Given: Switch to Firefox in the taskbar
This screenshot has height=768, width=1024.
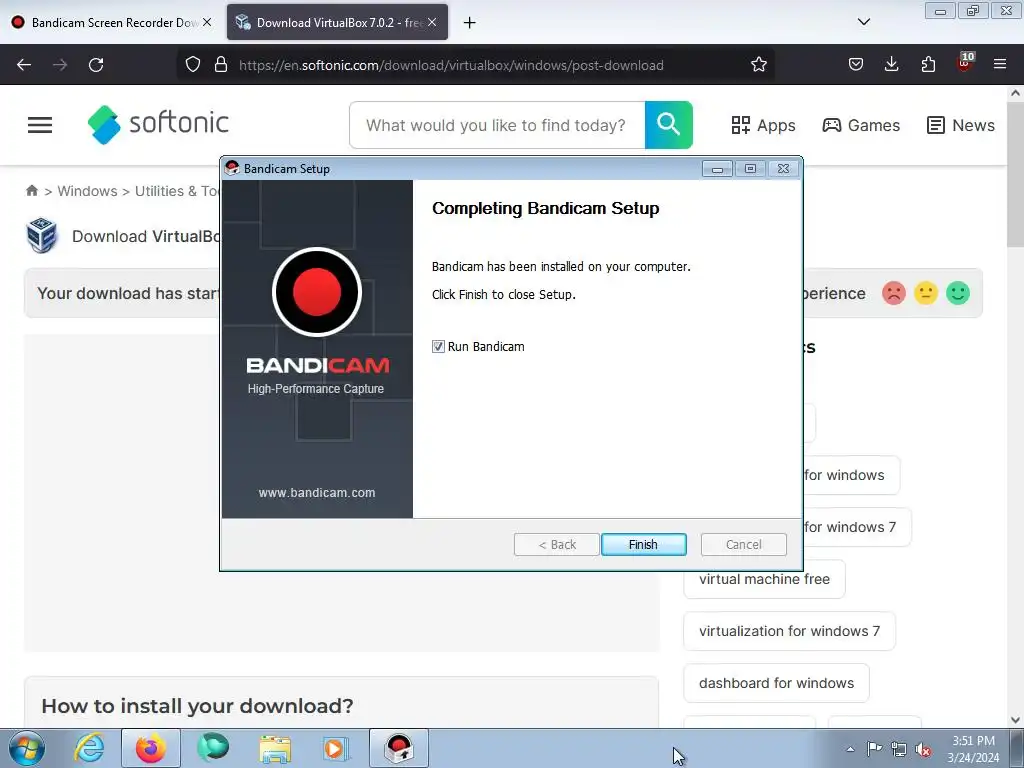Looking at the screenshot, I should point(151,748).
